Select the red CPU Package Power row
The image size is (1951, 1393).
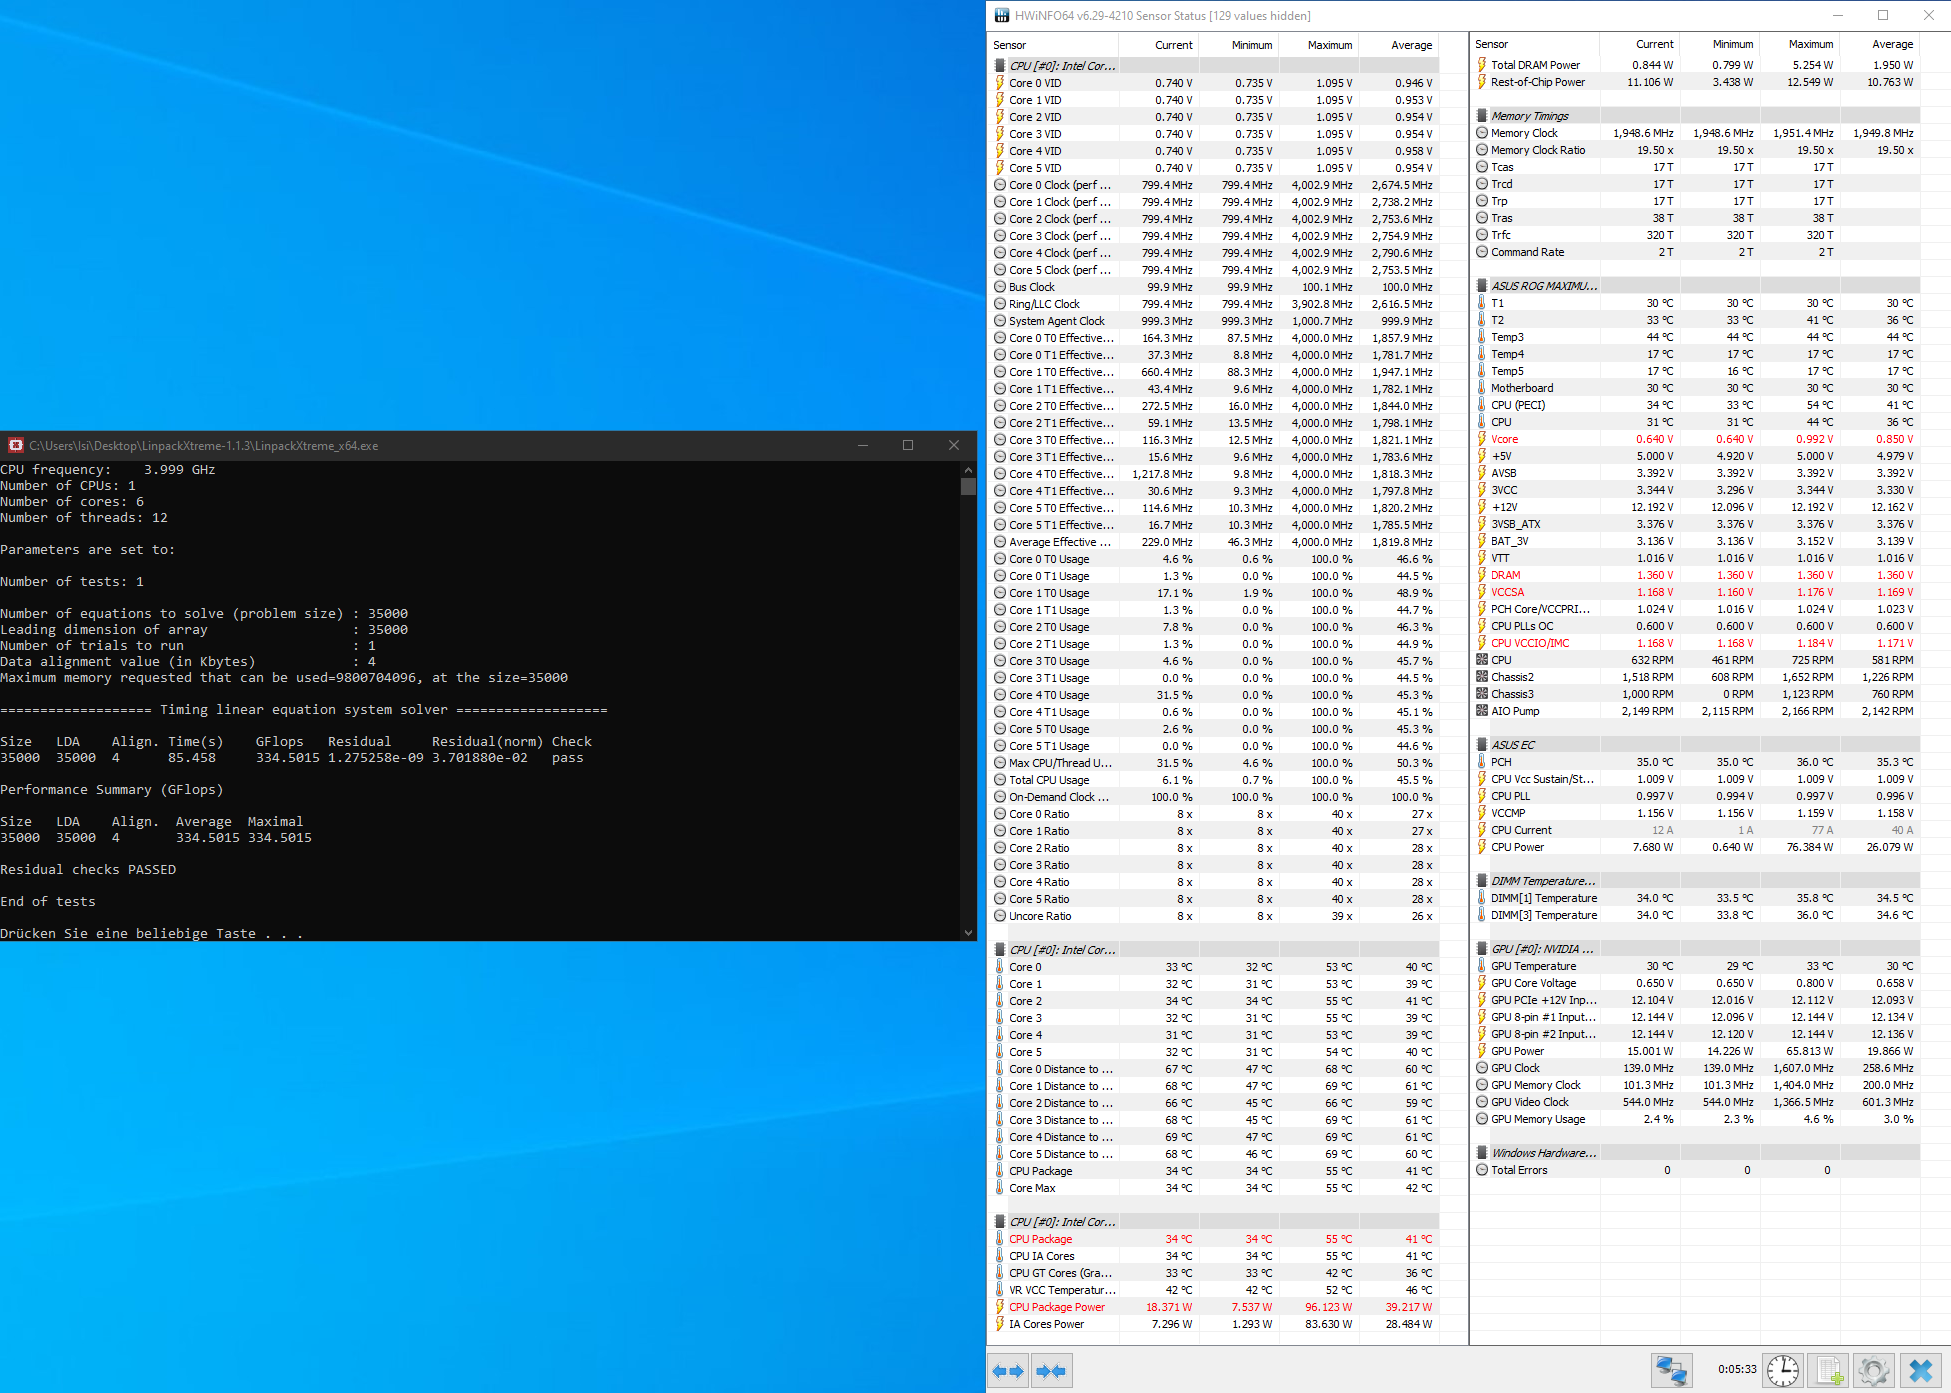coord(1214,1307)
